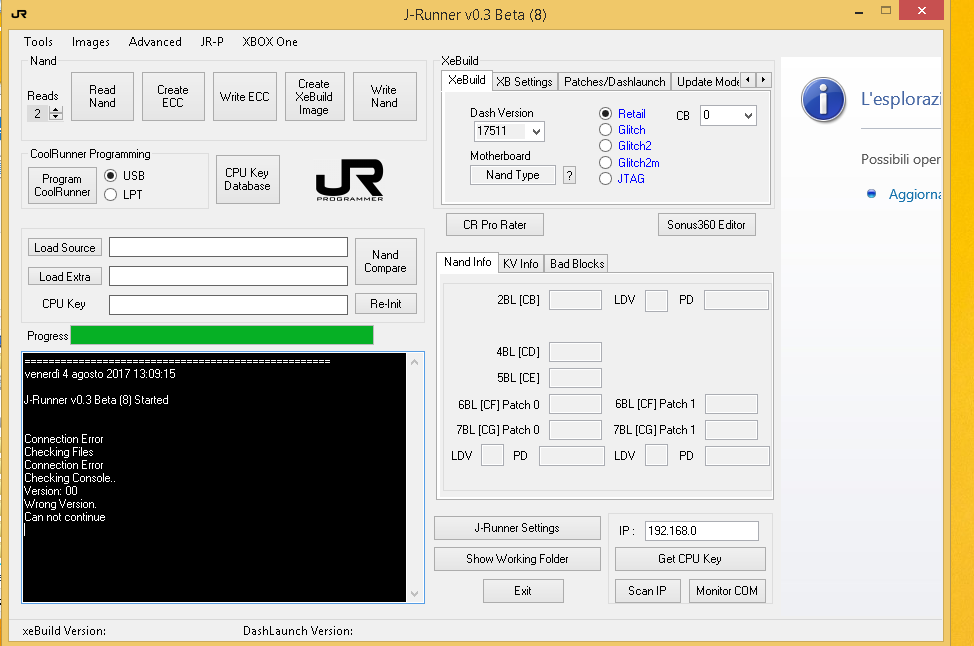Open the Advanced menu
The width and height of the screenshot is (974, 646).
coord(155,42)
